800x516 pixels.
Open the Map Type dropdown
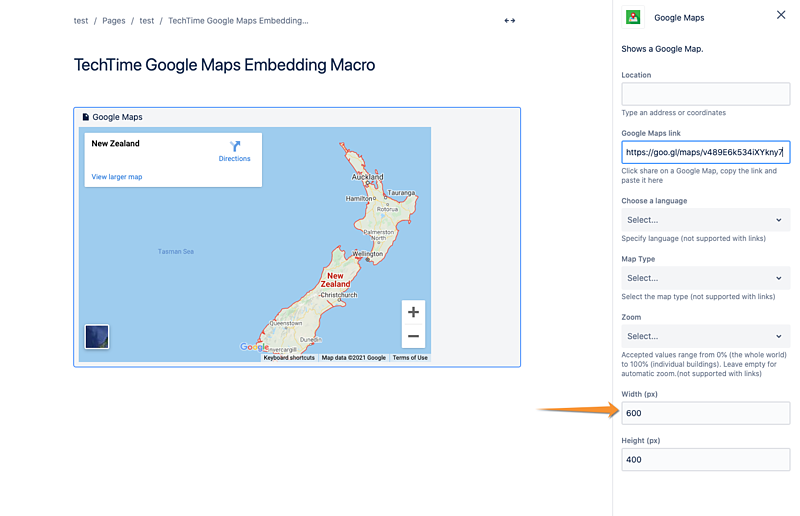click(706, 278)
